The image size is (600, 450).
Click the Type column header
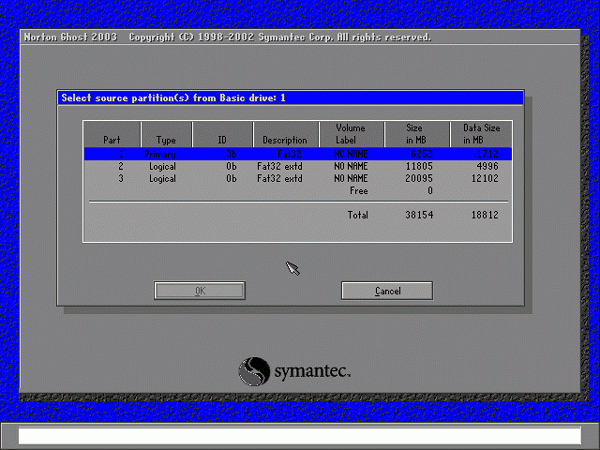(166, 134)
